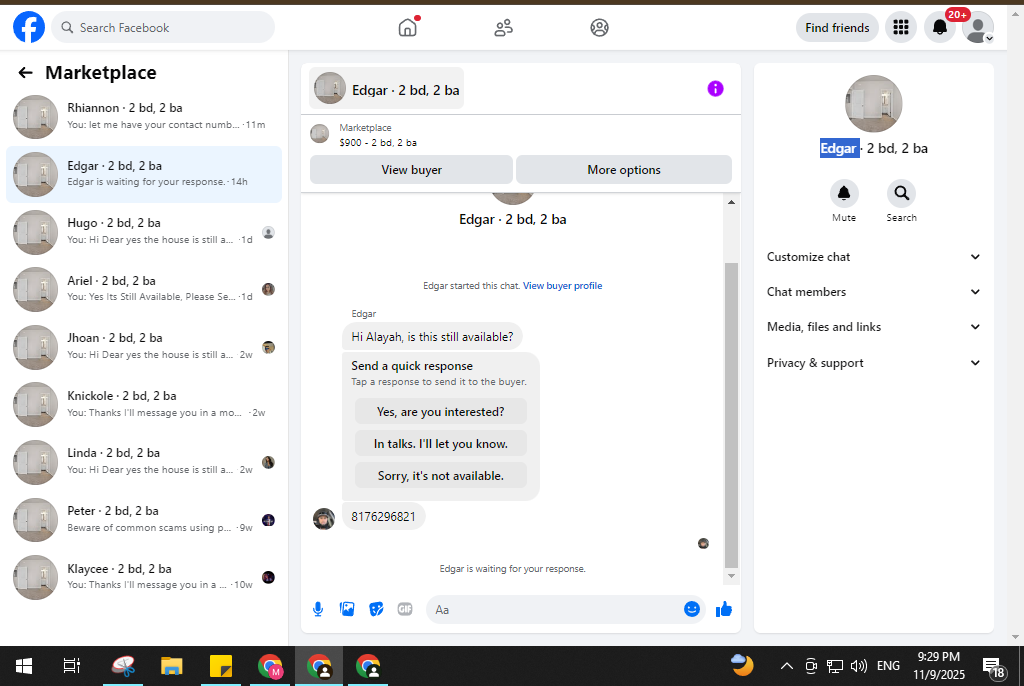The height and width of the screenshot is (686, 1024).
Task: Open File Explorer from the taskbar
Action: click(x=172, y=666)
